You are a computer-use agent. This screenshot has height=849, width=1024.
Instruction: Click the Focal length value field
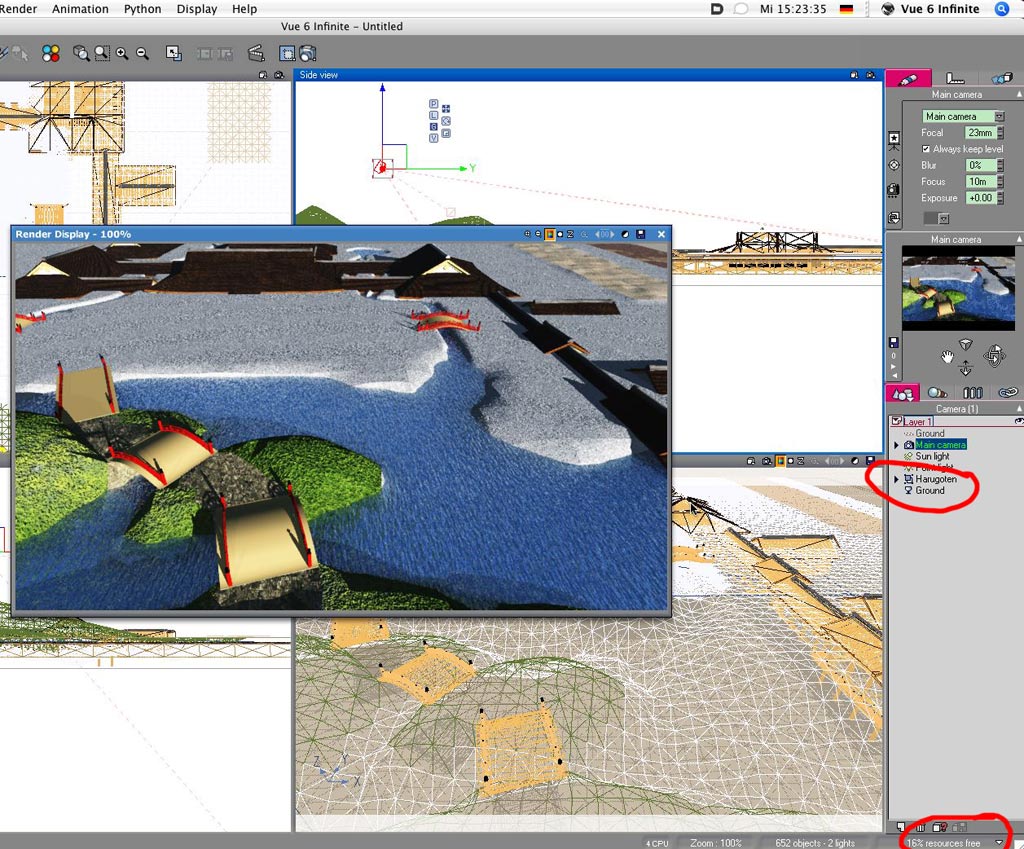tap(980, 133)
